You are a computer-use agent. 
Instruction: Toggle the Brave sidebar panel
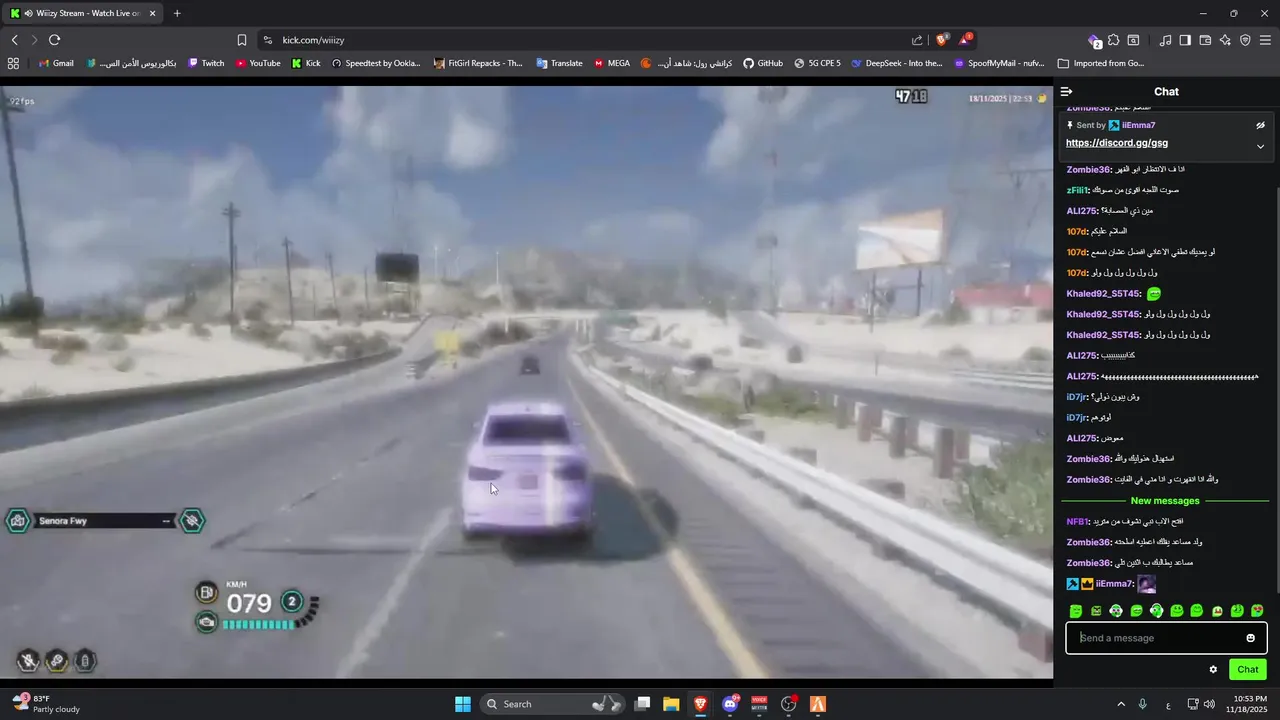point(1185,40)
